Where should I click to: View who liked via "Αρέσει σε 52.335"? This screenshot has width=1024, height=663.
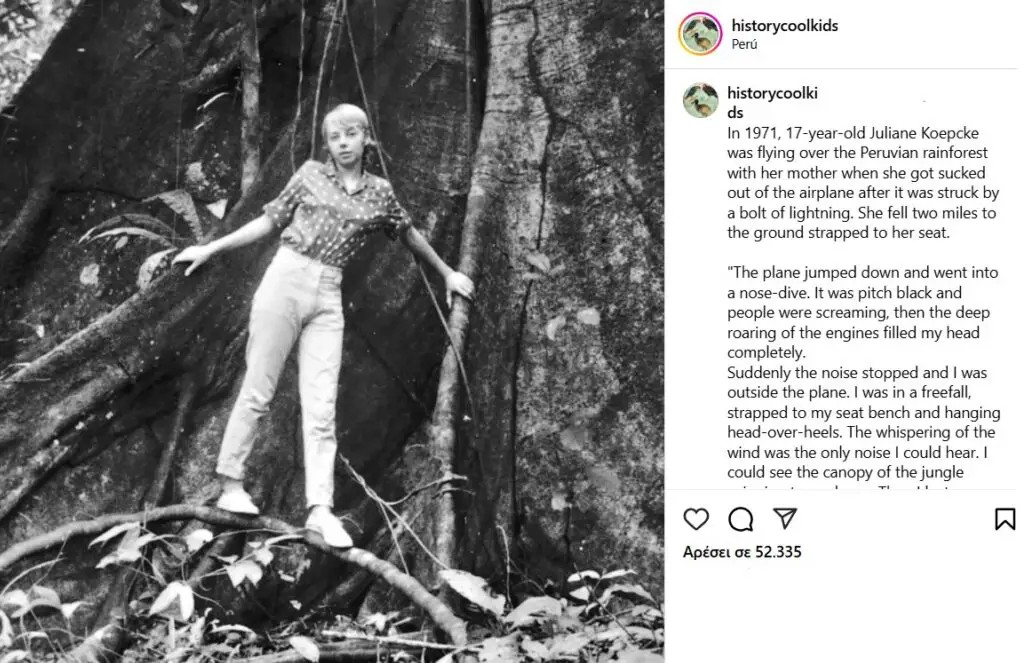pyautogui.click(x=742, y=552)
